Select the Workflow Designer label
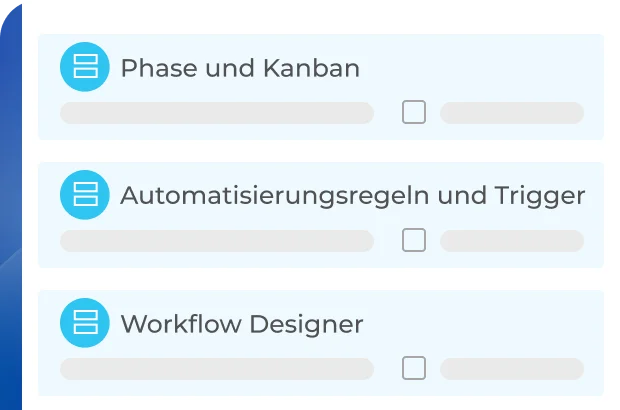This screenshot has width=620, height=410. pos(241,323)
